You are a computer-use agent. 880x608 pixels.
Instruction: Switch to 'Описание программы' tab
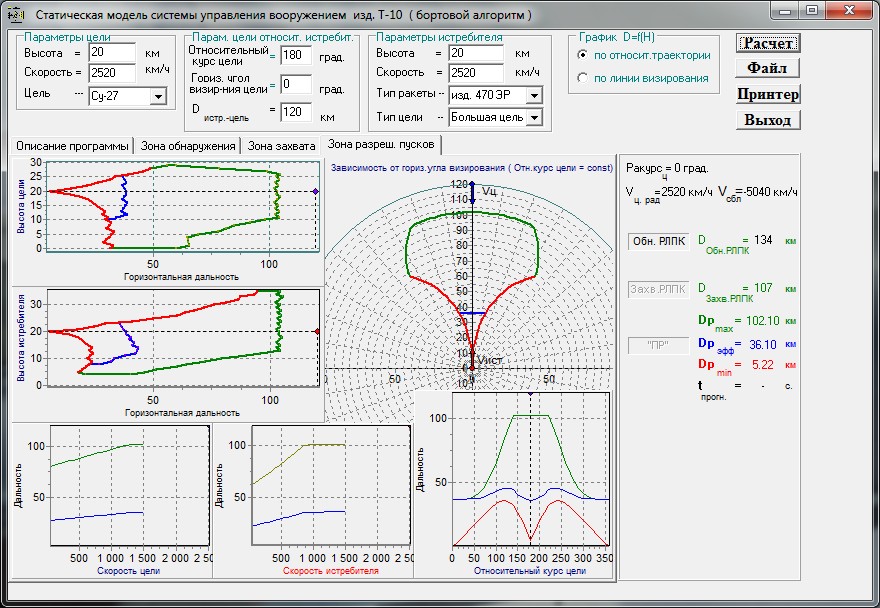(72, 146)
